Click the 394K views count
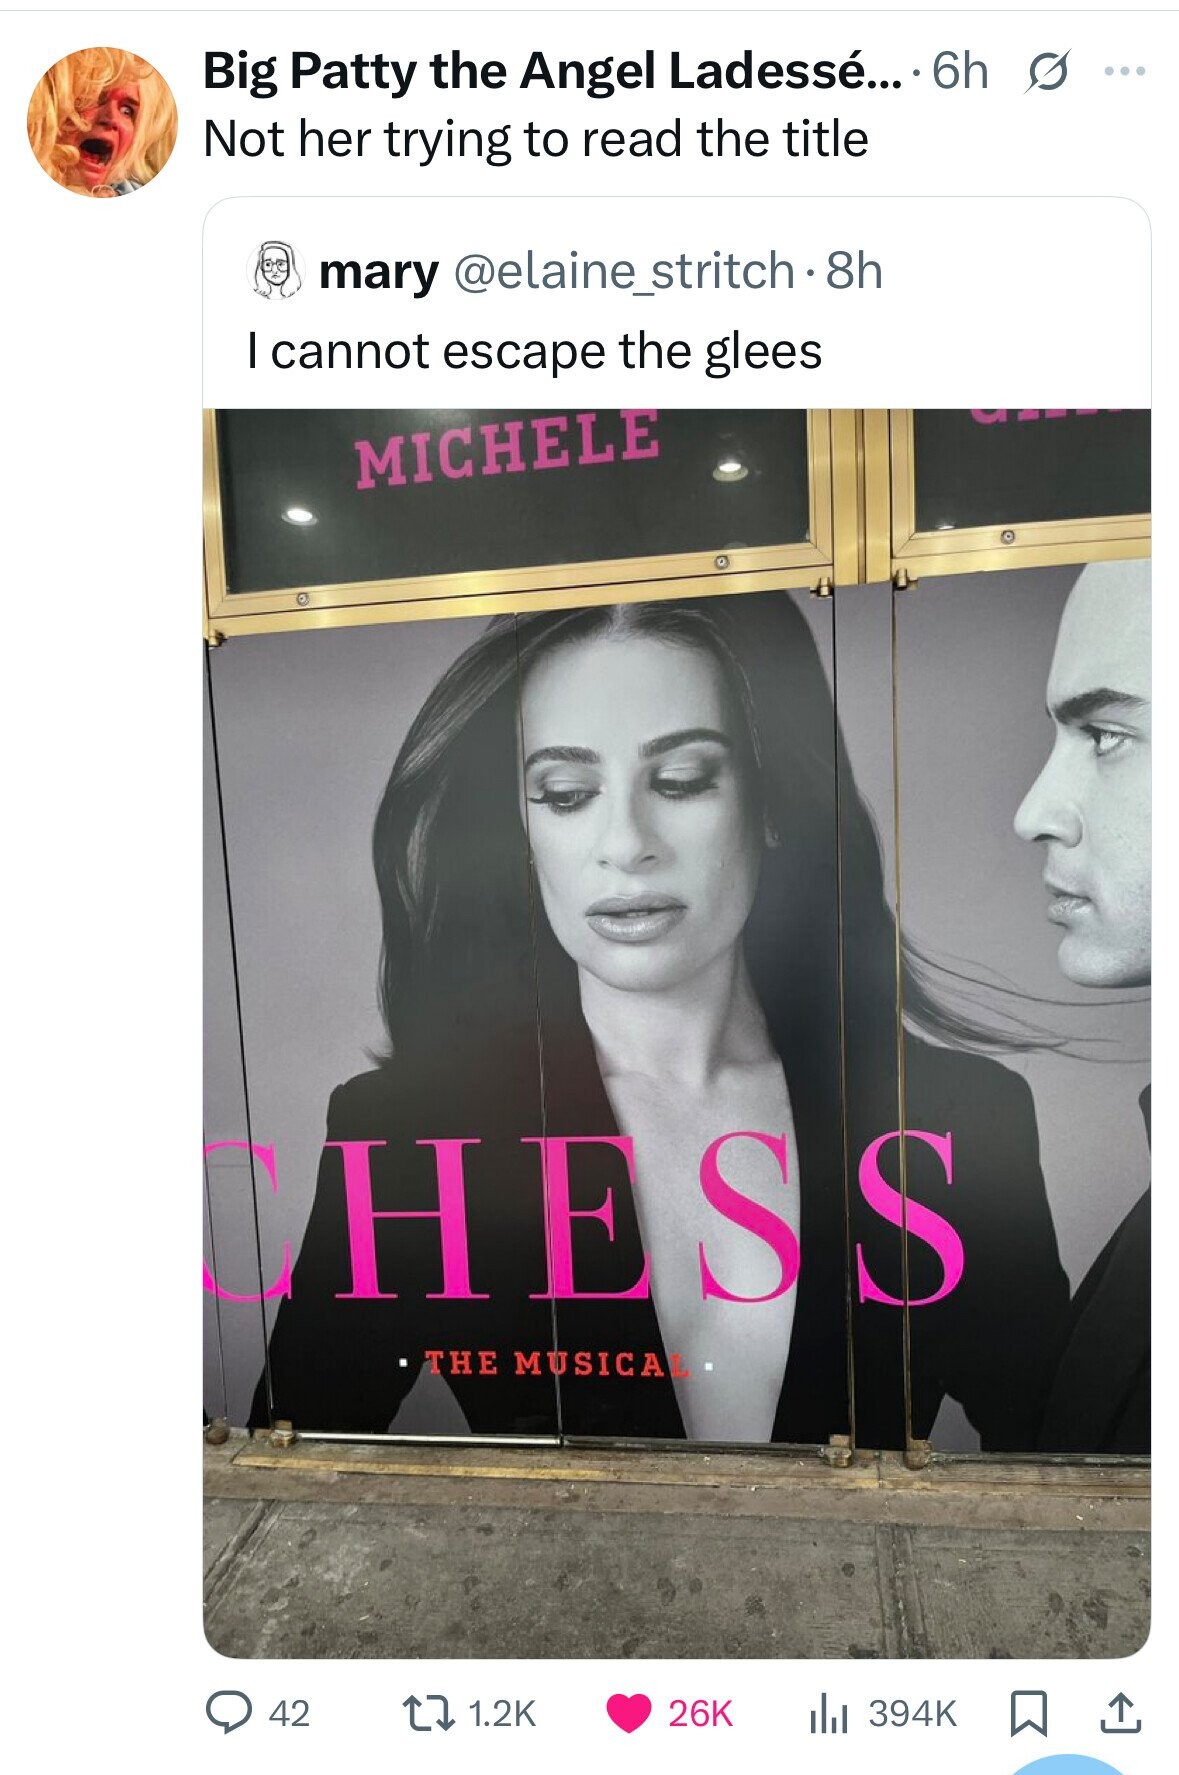Image resolution: width=1179 pixels, height=1775 pixels. (912, 1714)
